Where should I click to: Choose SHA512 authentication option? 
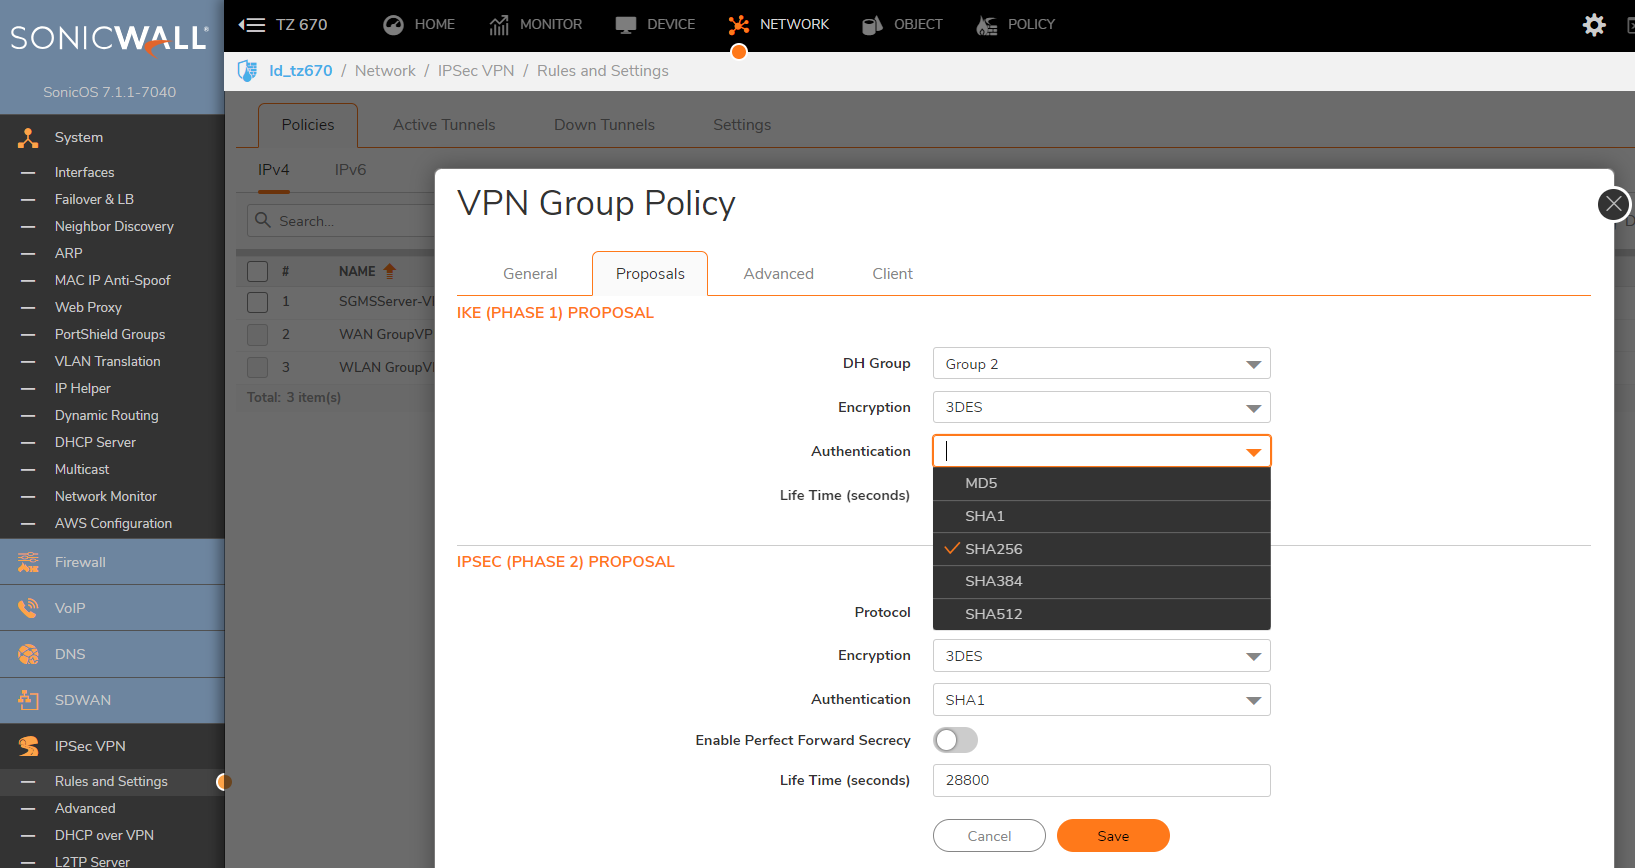[x=1101, y=614]
